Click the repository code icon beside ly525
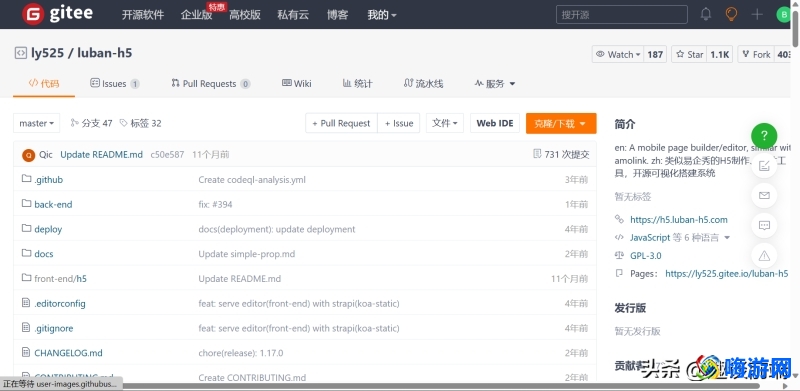 (20, 53)
